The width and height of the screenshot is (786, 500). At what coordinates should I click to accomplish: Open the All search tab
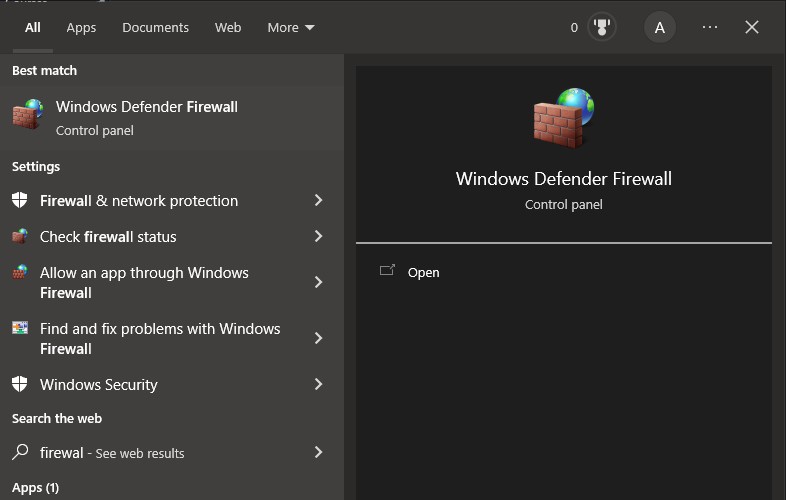tap(33, 28)
